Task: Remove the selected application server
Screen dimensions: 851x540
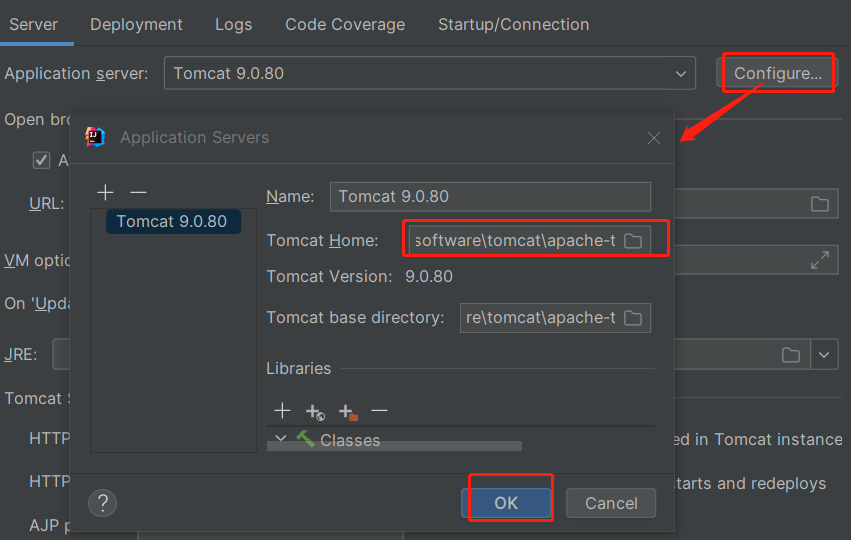Action: click(x=138, y=192)
